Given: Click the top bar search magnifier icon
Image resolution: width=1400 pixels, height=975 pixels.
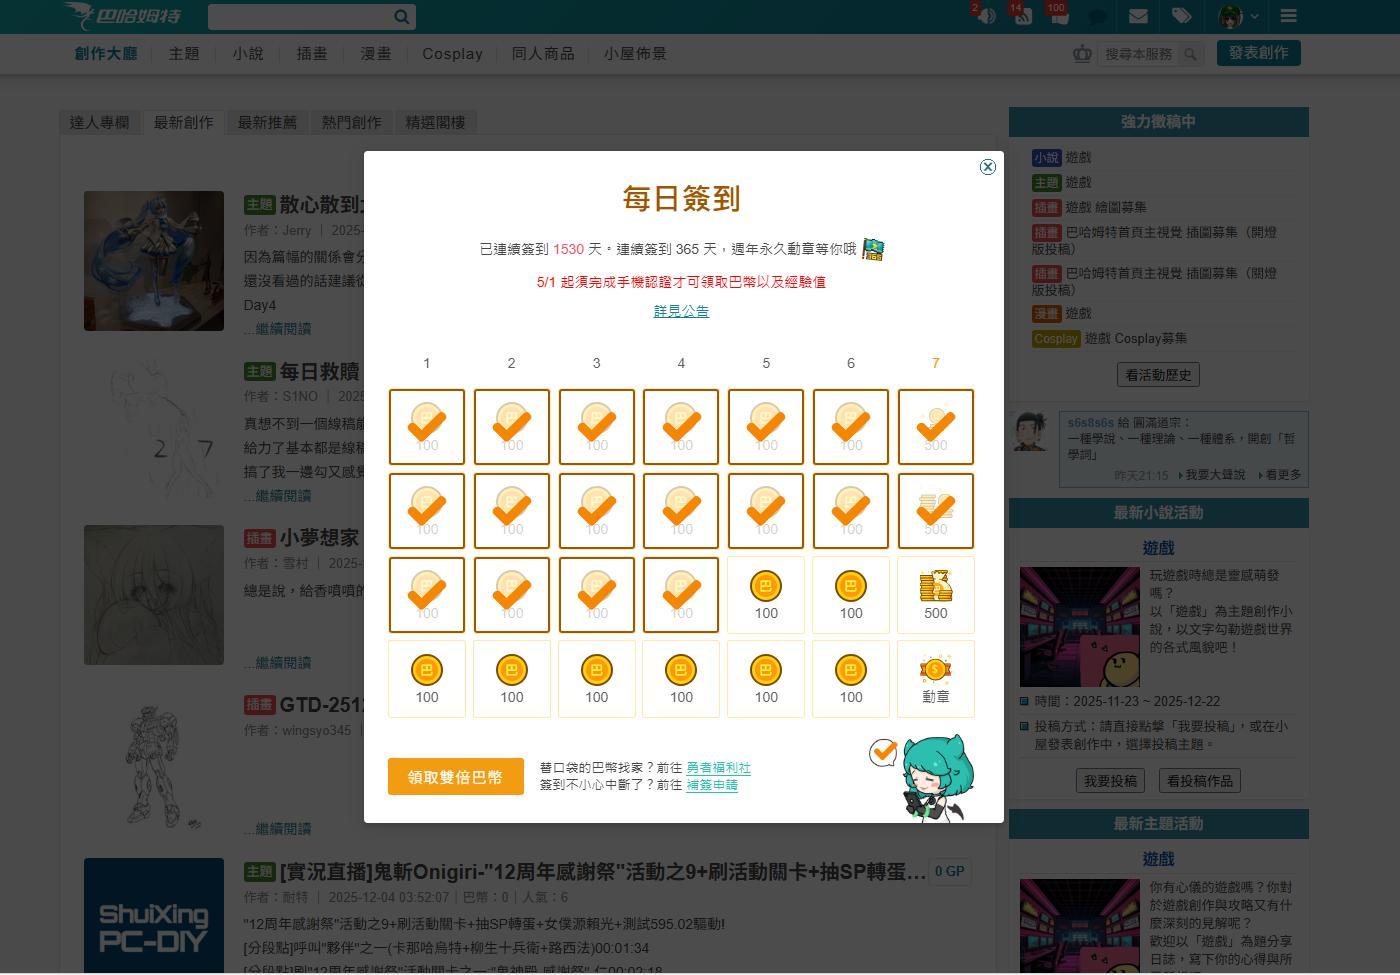Looking at the screenshot, I should click(x=402, y=16).
